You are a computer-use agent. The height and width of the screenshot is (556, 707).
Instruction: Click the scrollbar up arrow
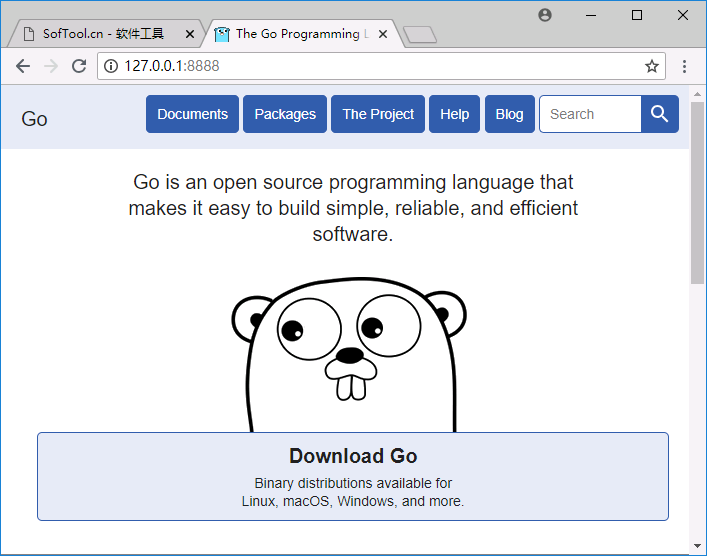click(x=698, y=94)
